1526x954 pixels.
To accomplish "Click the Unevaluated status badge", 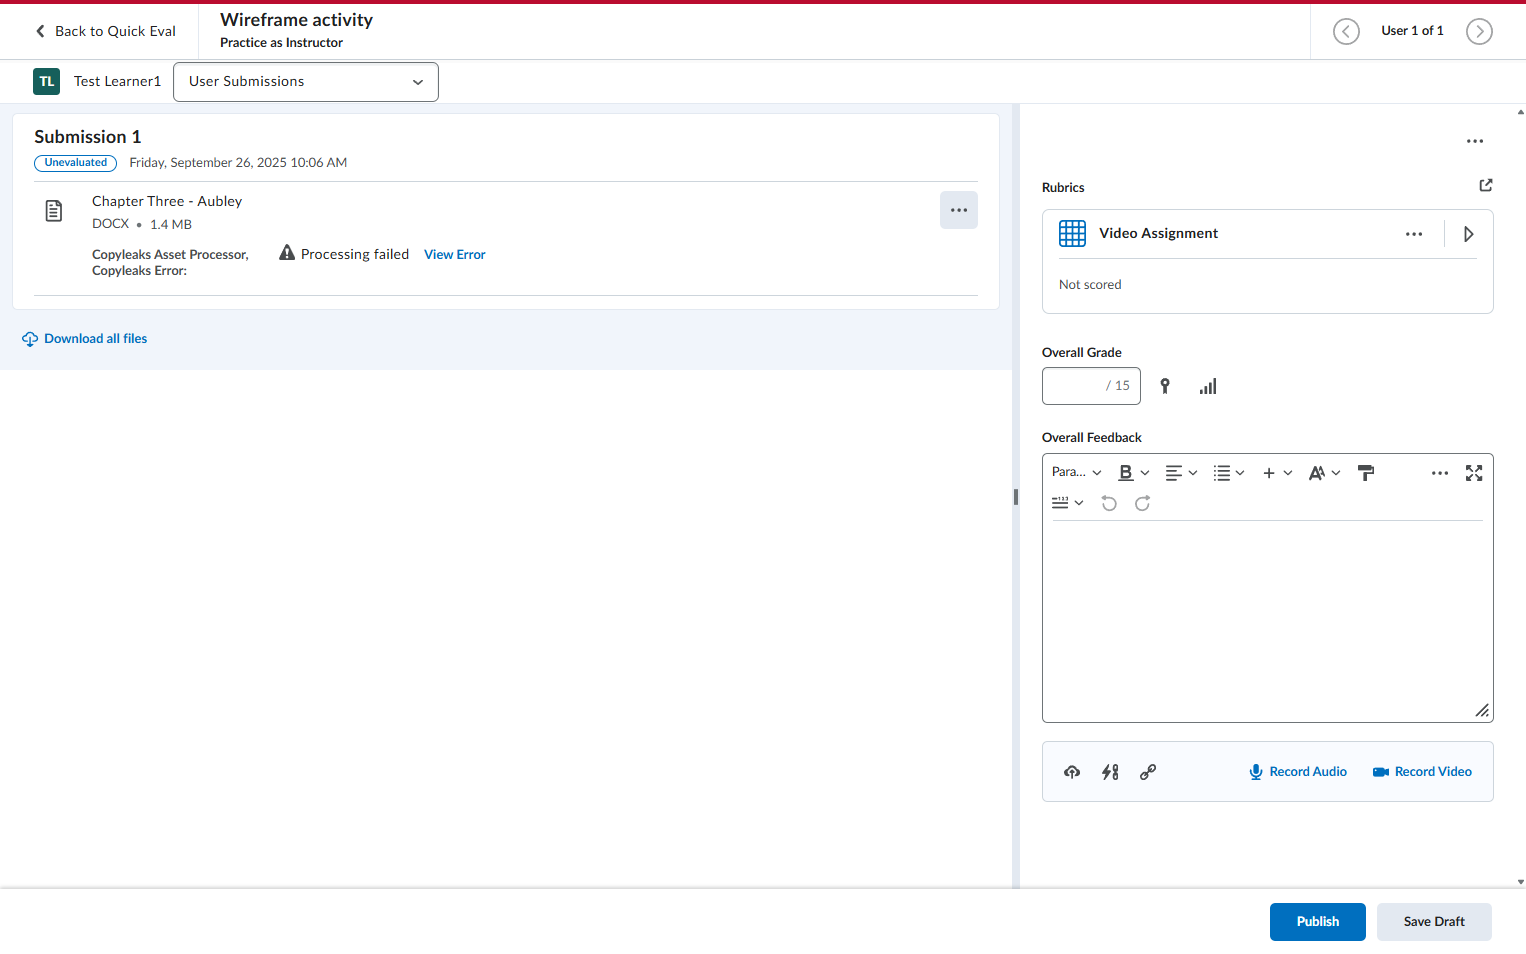I will pyautogui.click(x=76, y=163).
